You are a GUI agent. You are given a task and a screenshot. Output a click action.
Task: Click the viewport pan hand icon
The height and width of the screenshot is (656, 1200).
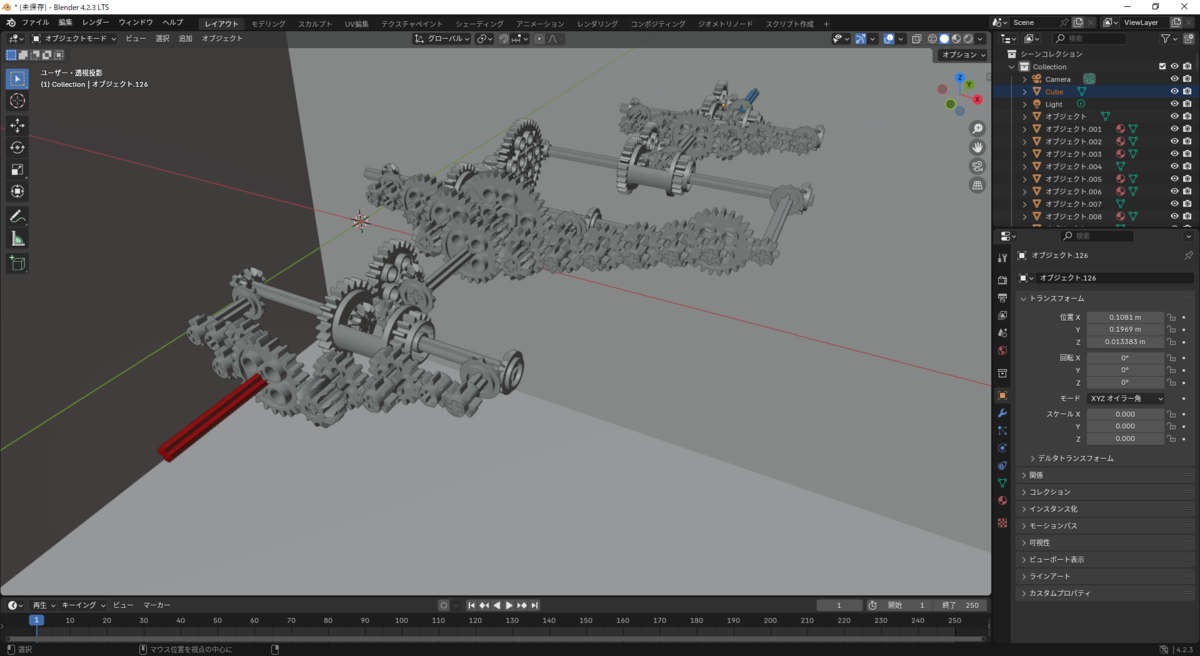point(977,148)
